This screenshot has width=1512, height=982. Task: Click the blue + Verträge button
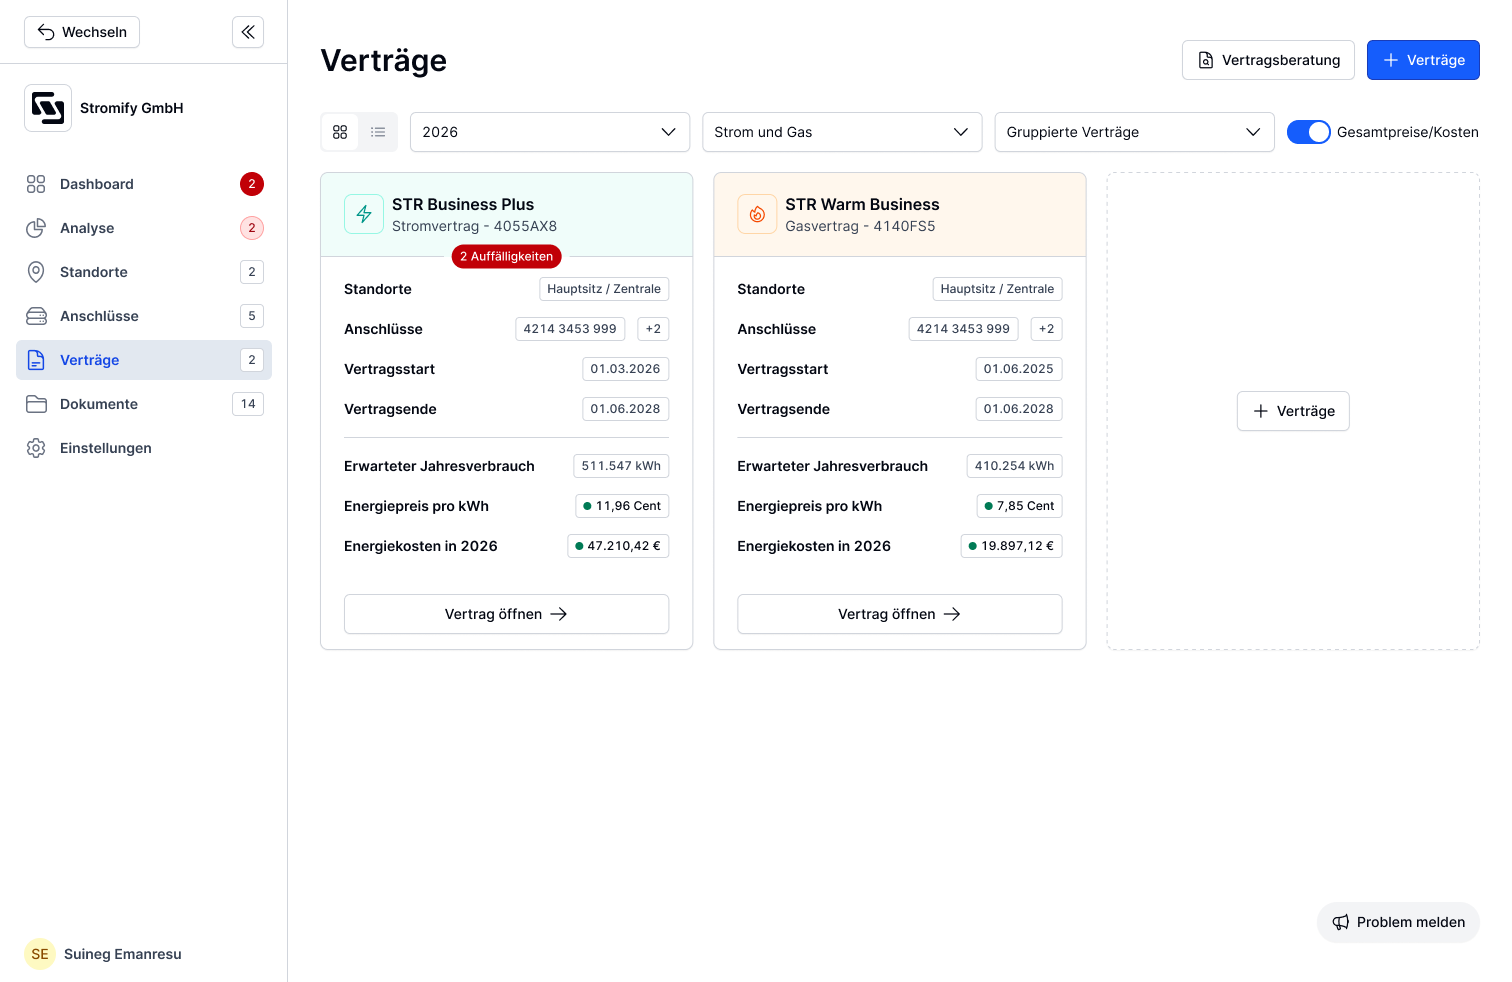(1423, 60)
